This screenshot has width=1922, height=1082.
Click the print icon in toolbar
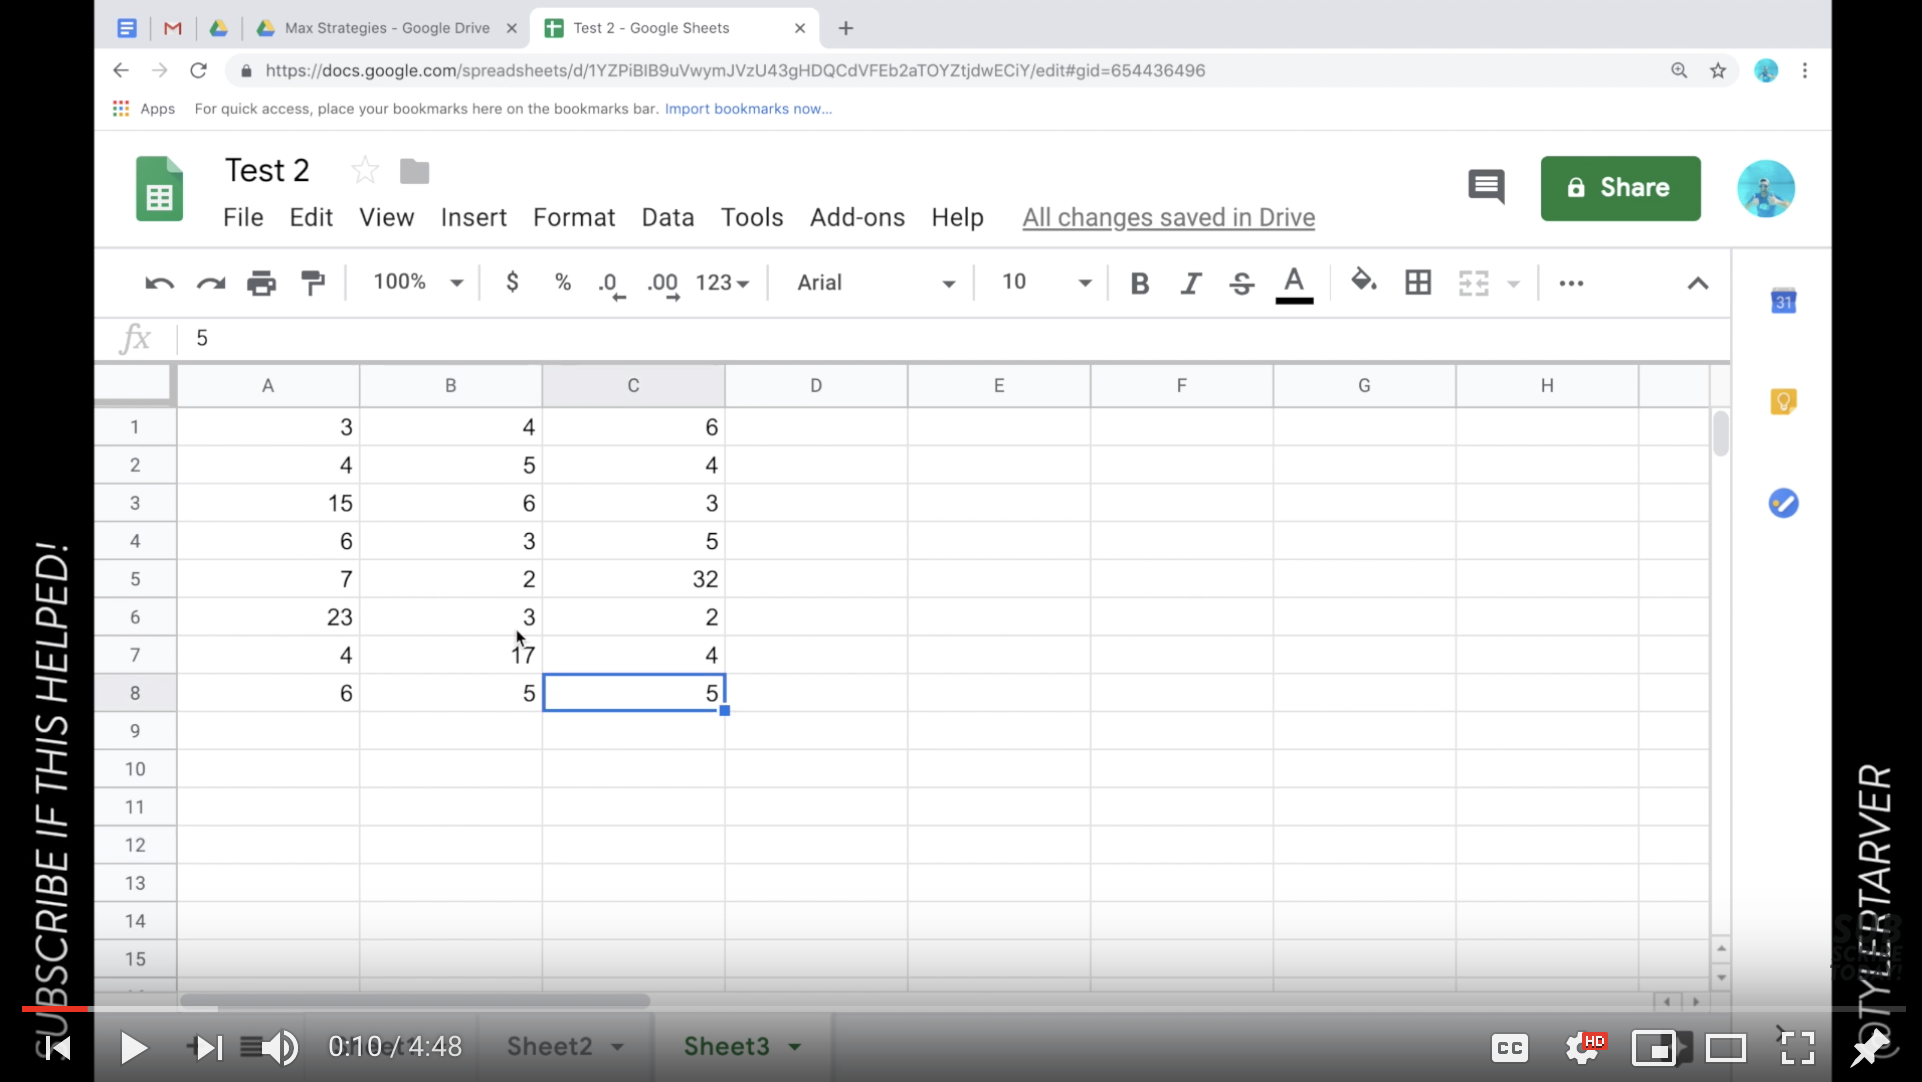(x=261, y=283)
